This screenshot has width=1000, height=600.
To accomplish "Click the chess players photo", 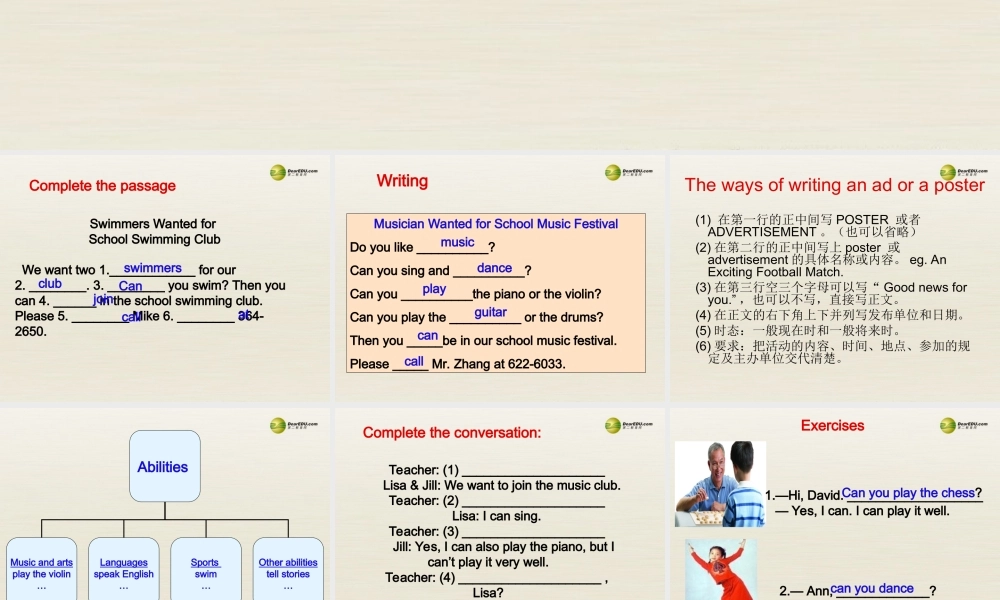I will pyautogui.click(x=720, y=484).
